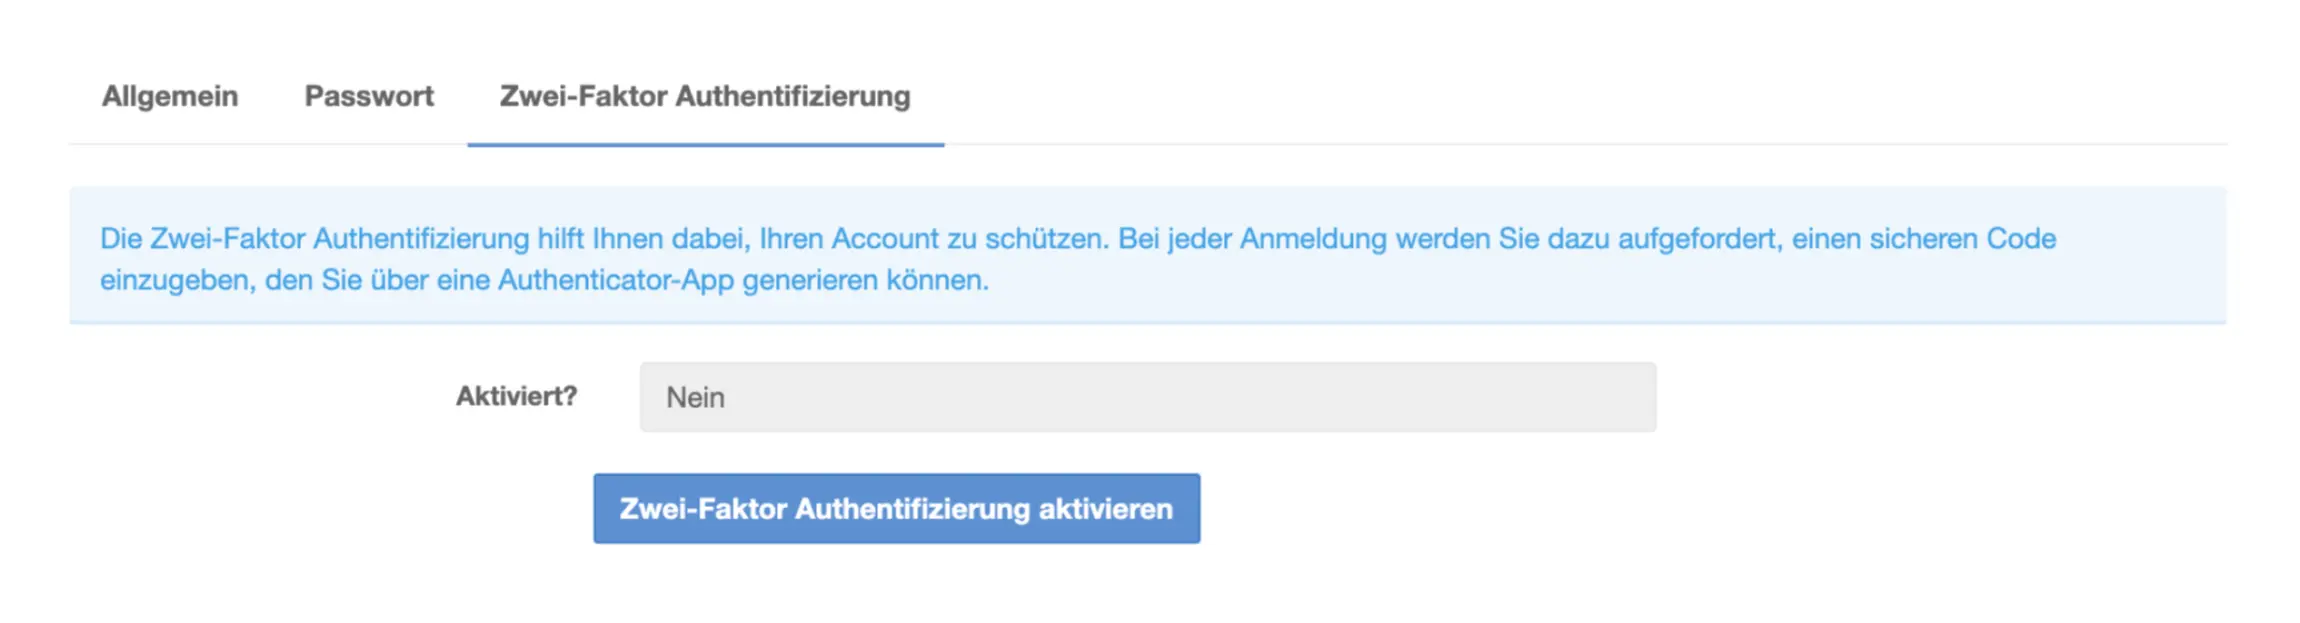Open the Allgemein tab
This screenshot has width=2300, height=623.
(170, 96)
